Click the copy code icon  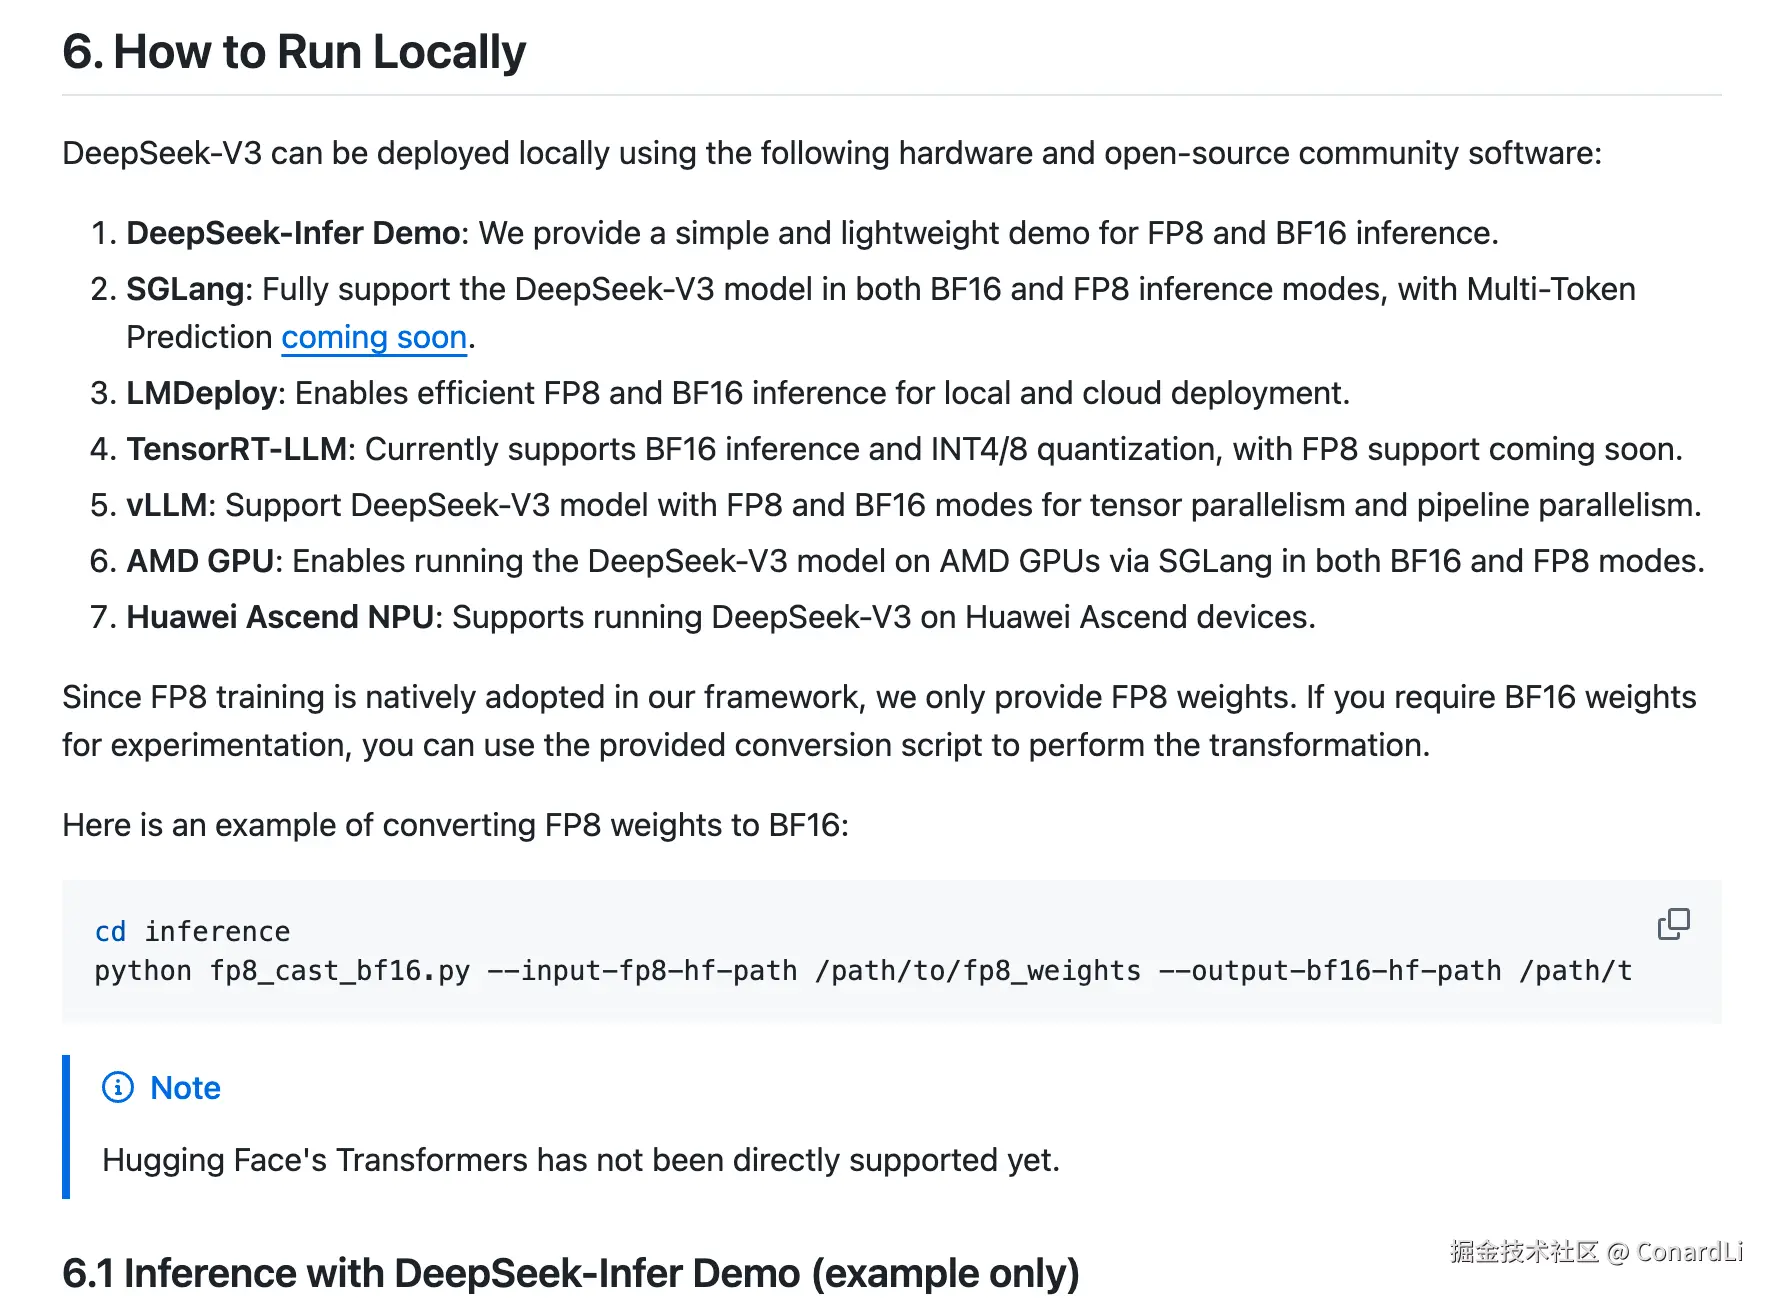(x=1673, y=924)
